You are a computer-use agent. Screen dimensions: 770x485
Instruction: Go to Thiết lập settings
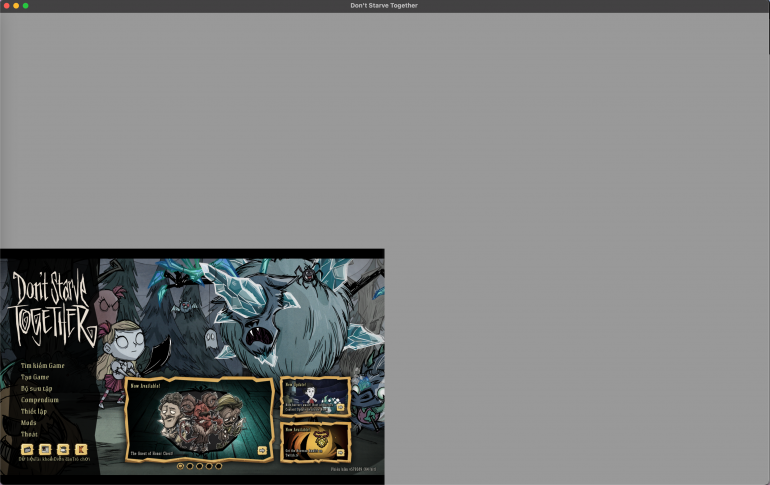click(x=34, y=411)
